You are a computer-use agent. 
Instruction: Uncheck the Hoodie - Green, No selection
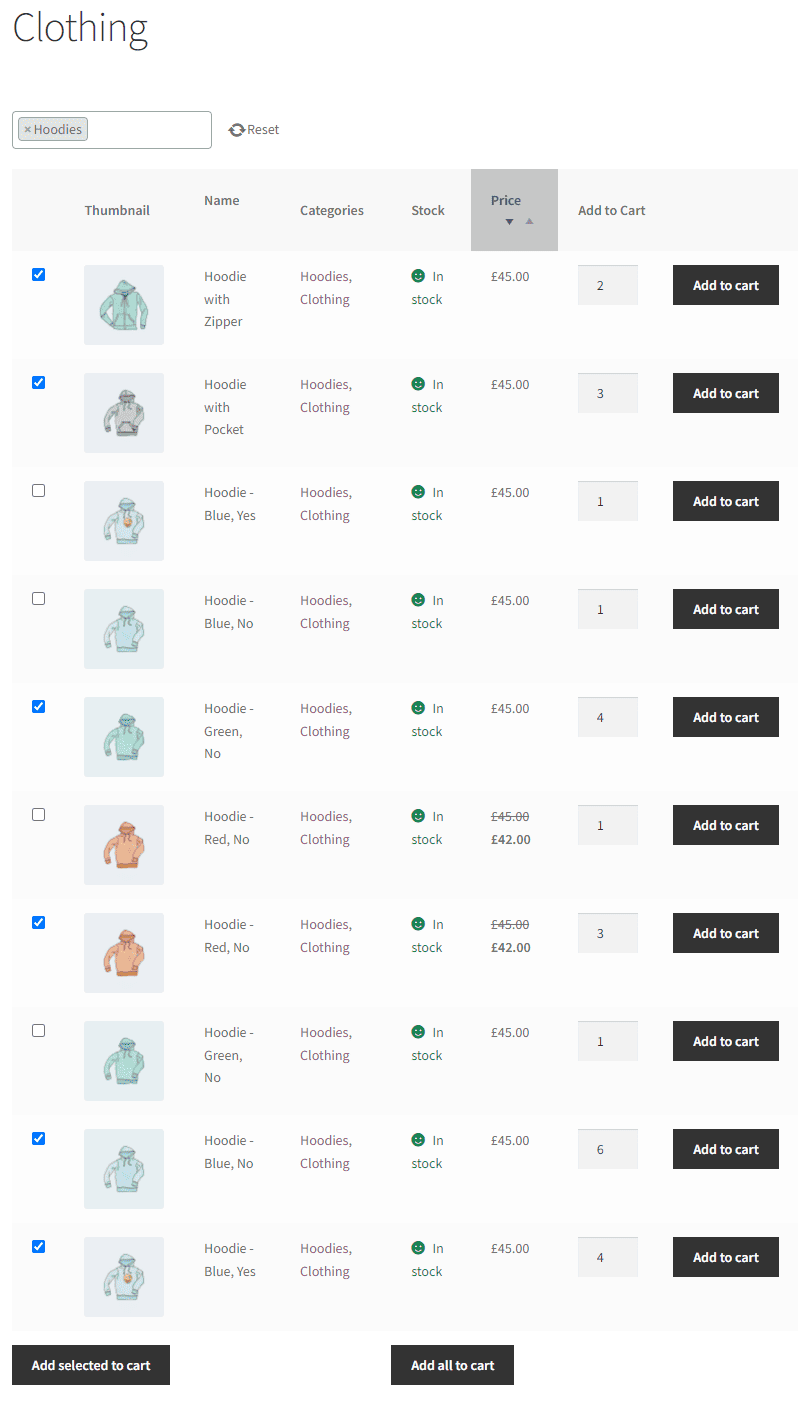[x=38, y=706]
